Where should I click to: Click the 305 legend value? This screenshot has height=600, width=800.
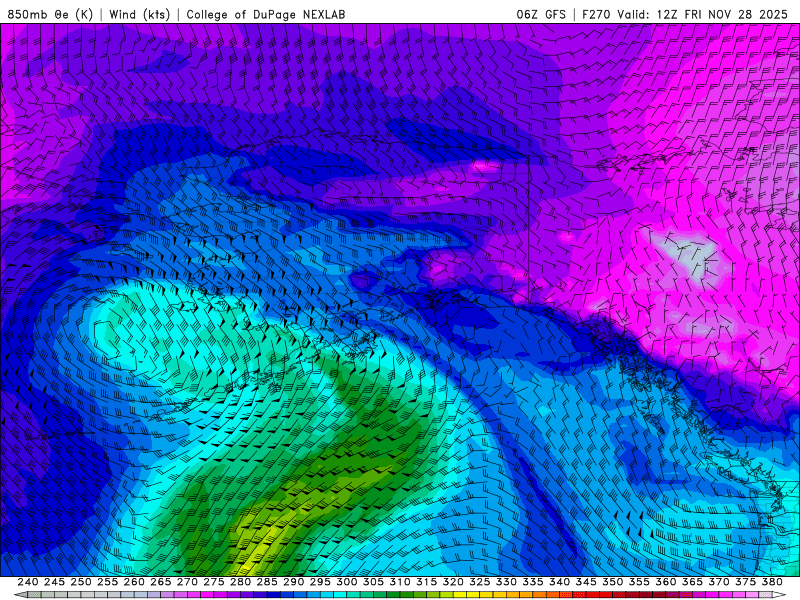[373, 582]
